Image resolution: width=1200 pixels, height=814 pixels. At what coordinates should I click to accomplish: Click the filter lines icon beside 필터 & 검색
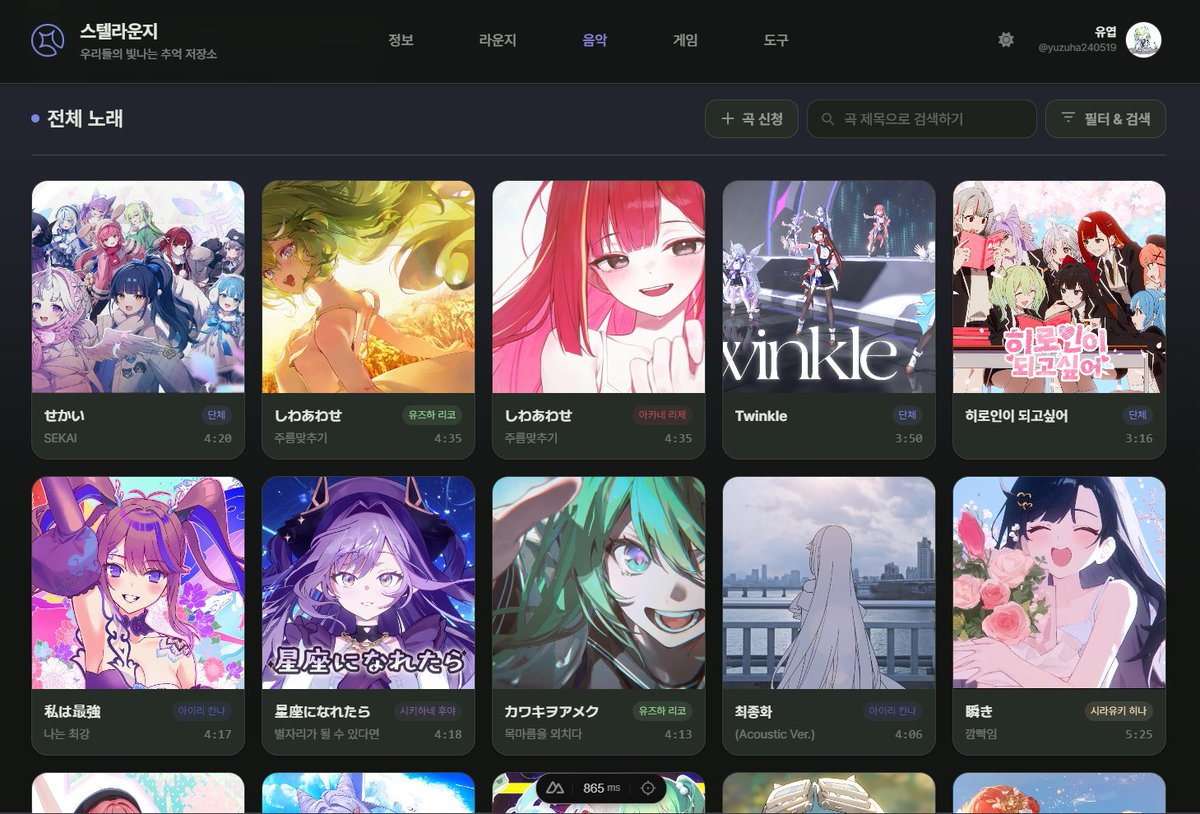(1068, 118)
